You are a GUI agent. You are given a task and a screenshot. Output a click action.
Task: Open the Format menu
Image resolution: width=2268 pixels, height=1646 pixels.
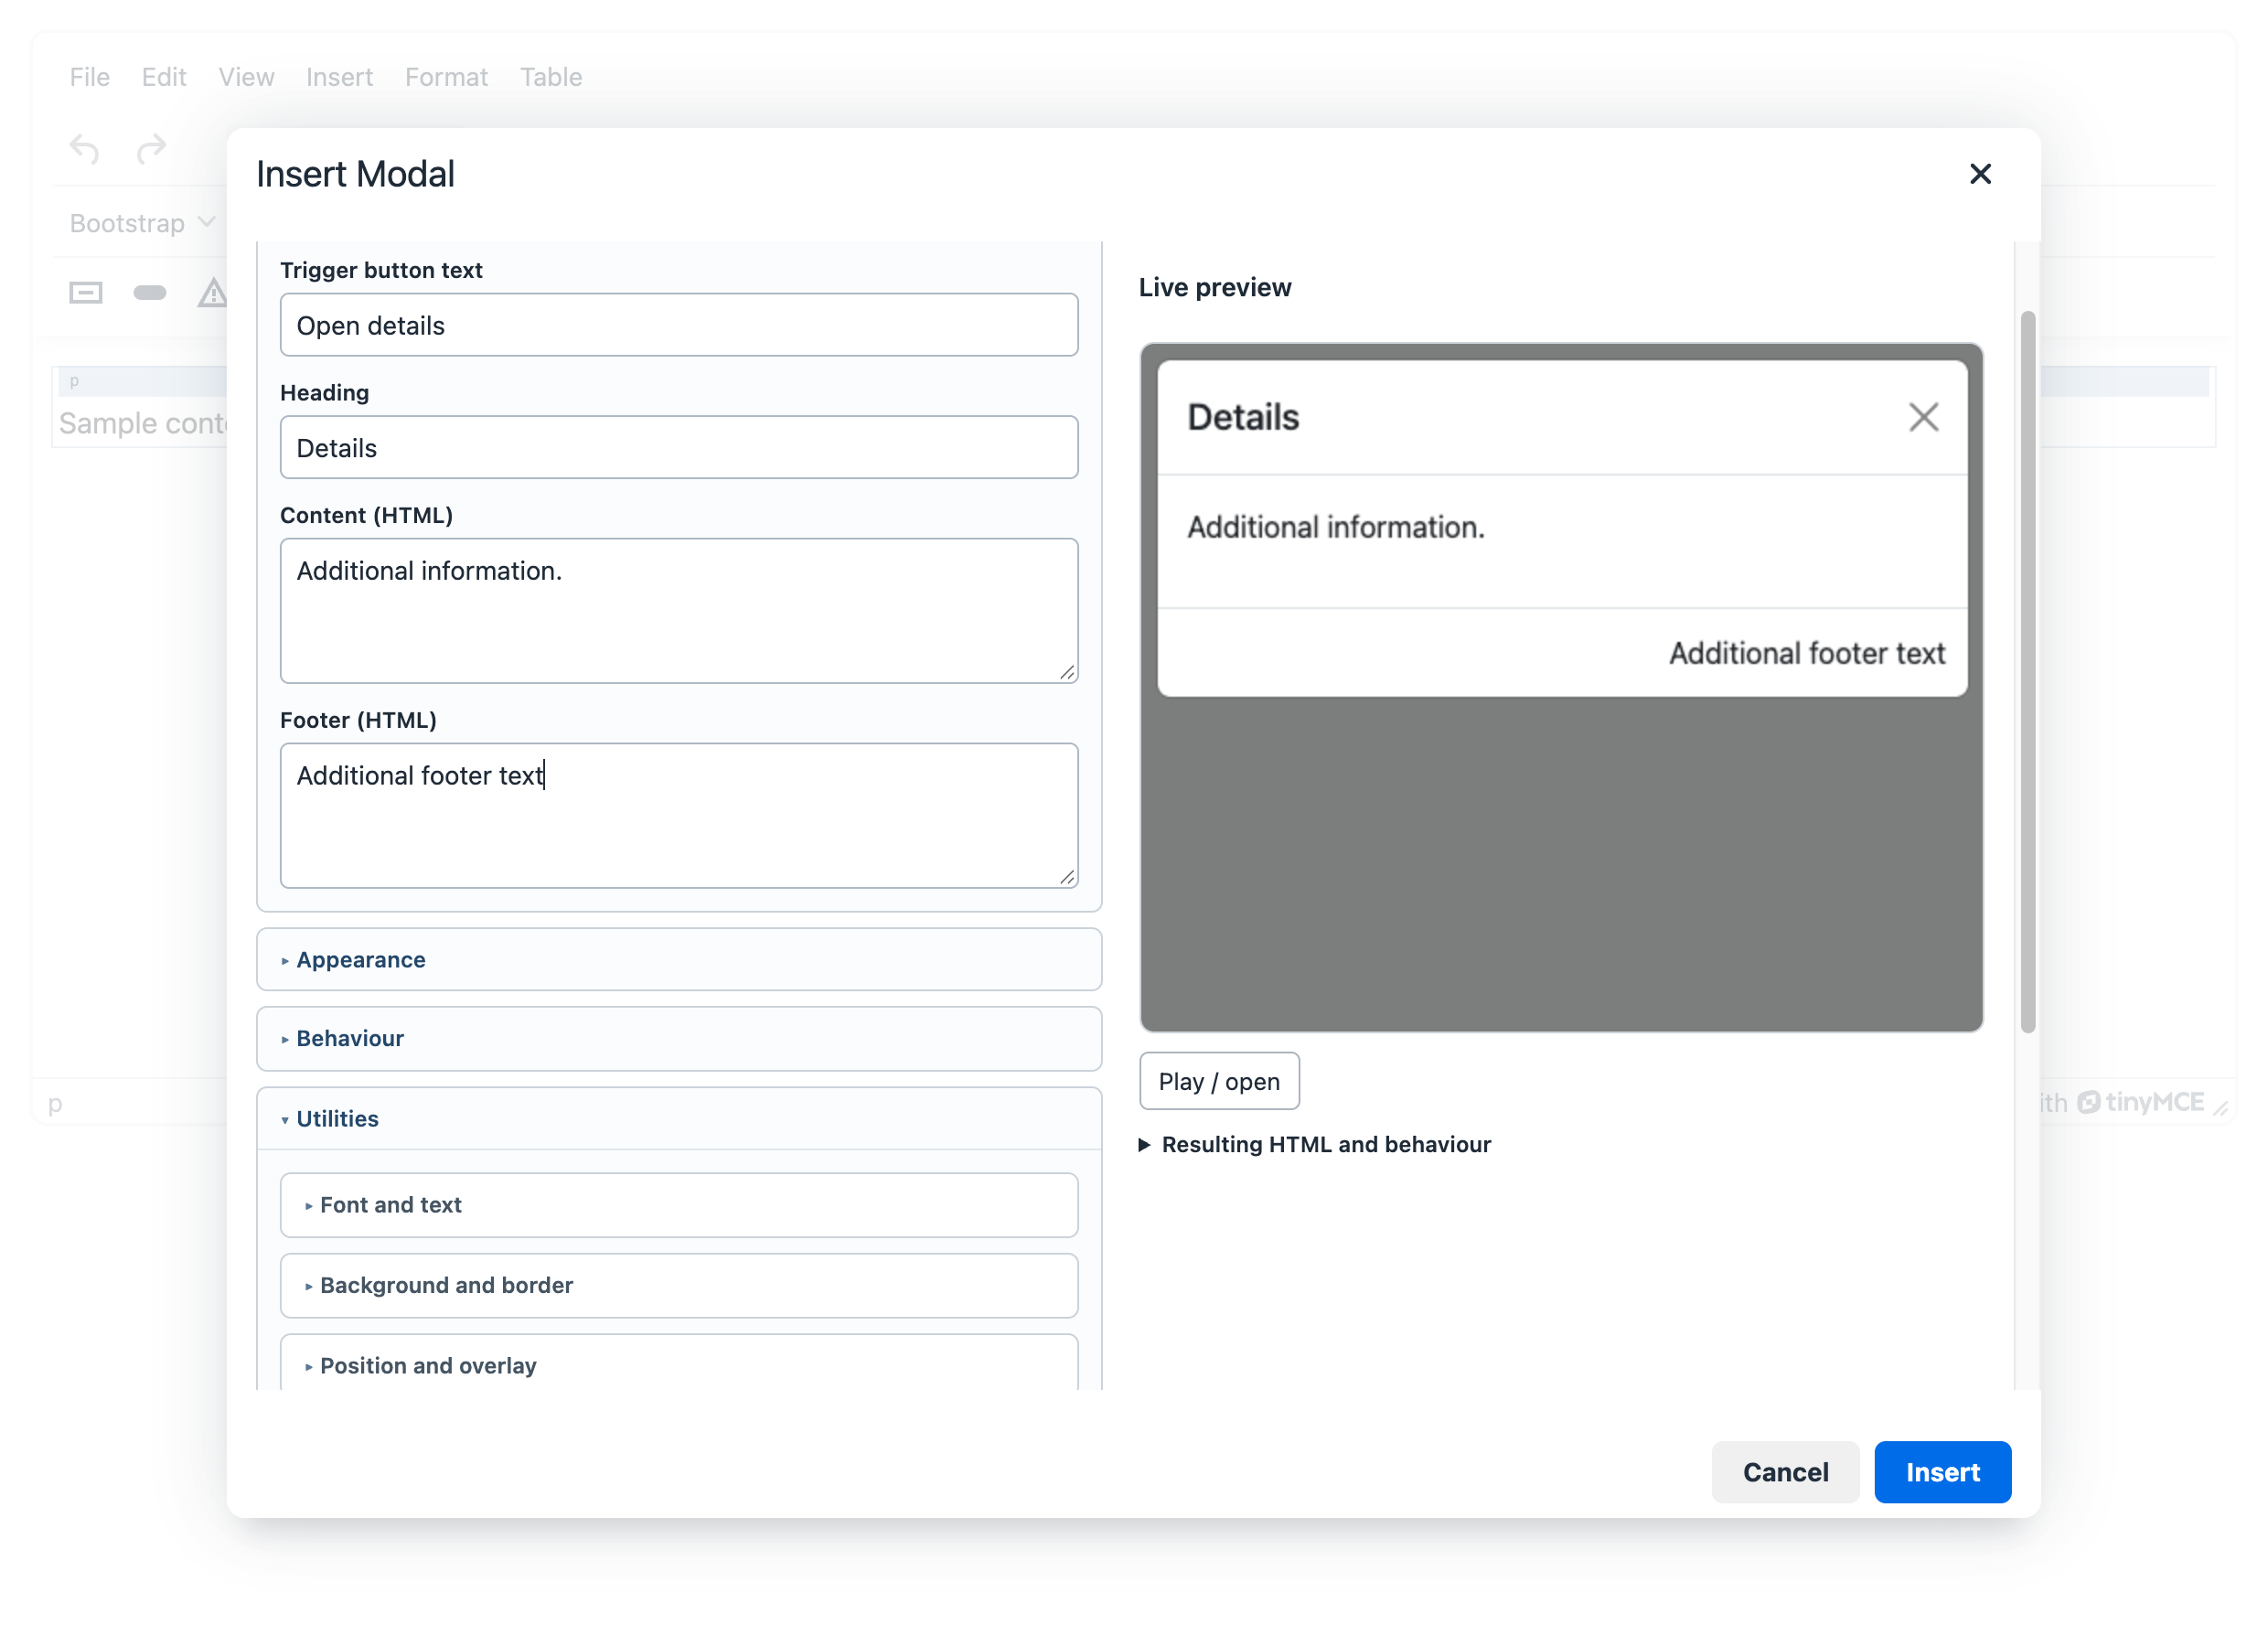(446, 77)
